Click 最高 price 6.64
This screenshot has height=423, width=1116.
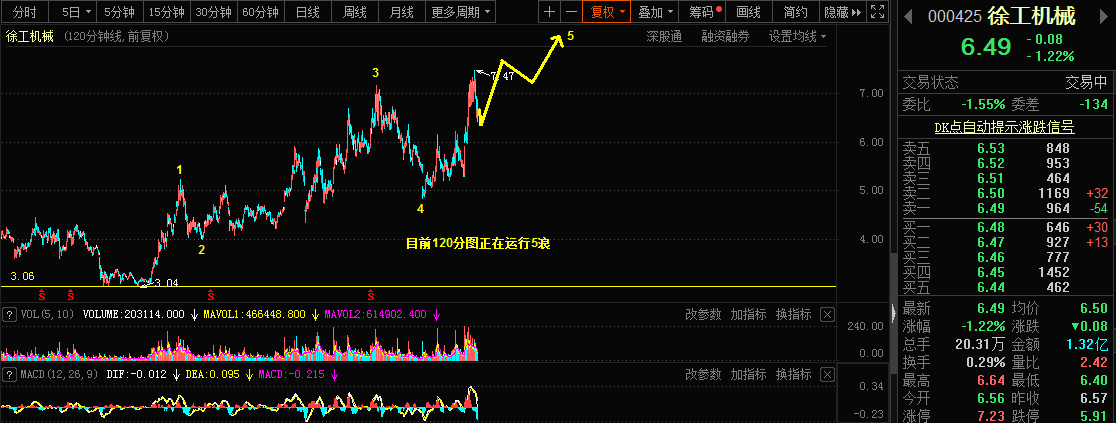coord(991,380)
